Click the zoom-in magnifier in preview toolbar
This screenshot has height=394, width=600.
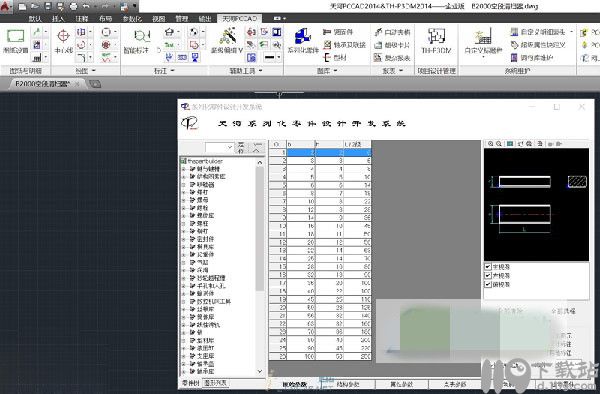[x=491, y=144]
